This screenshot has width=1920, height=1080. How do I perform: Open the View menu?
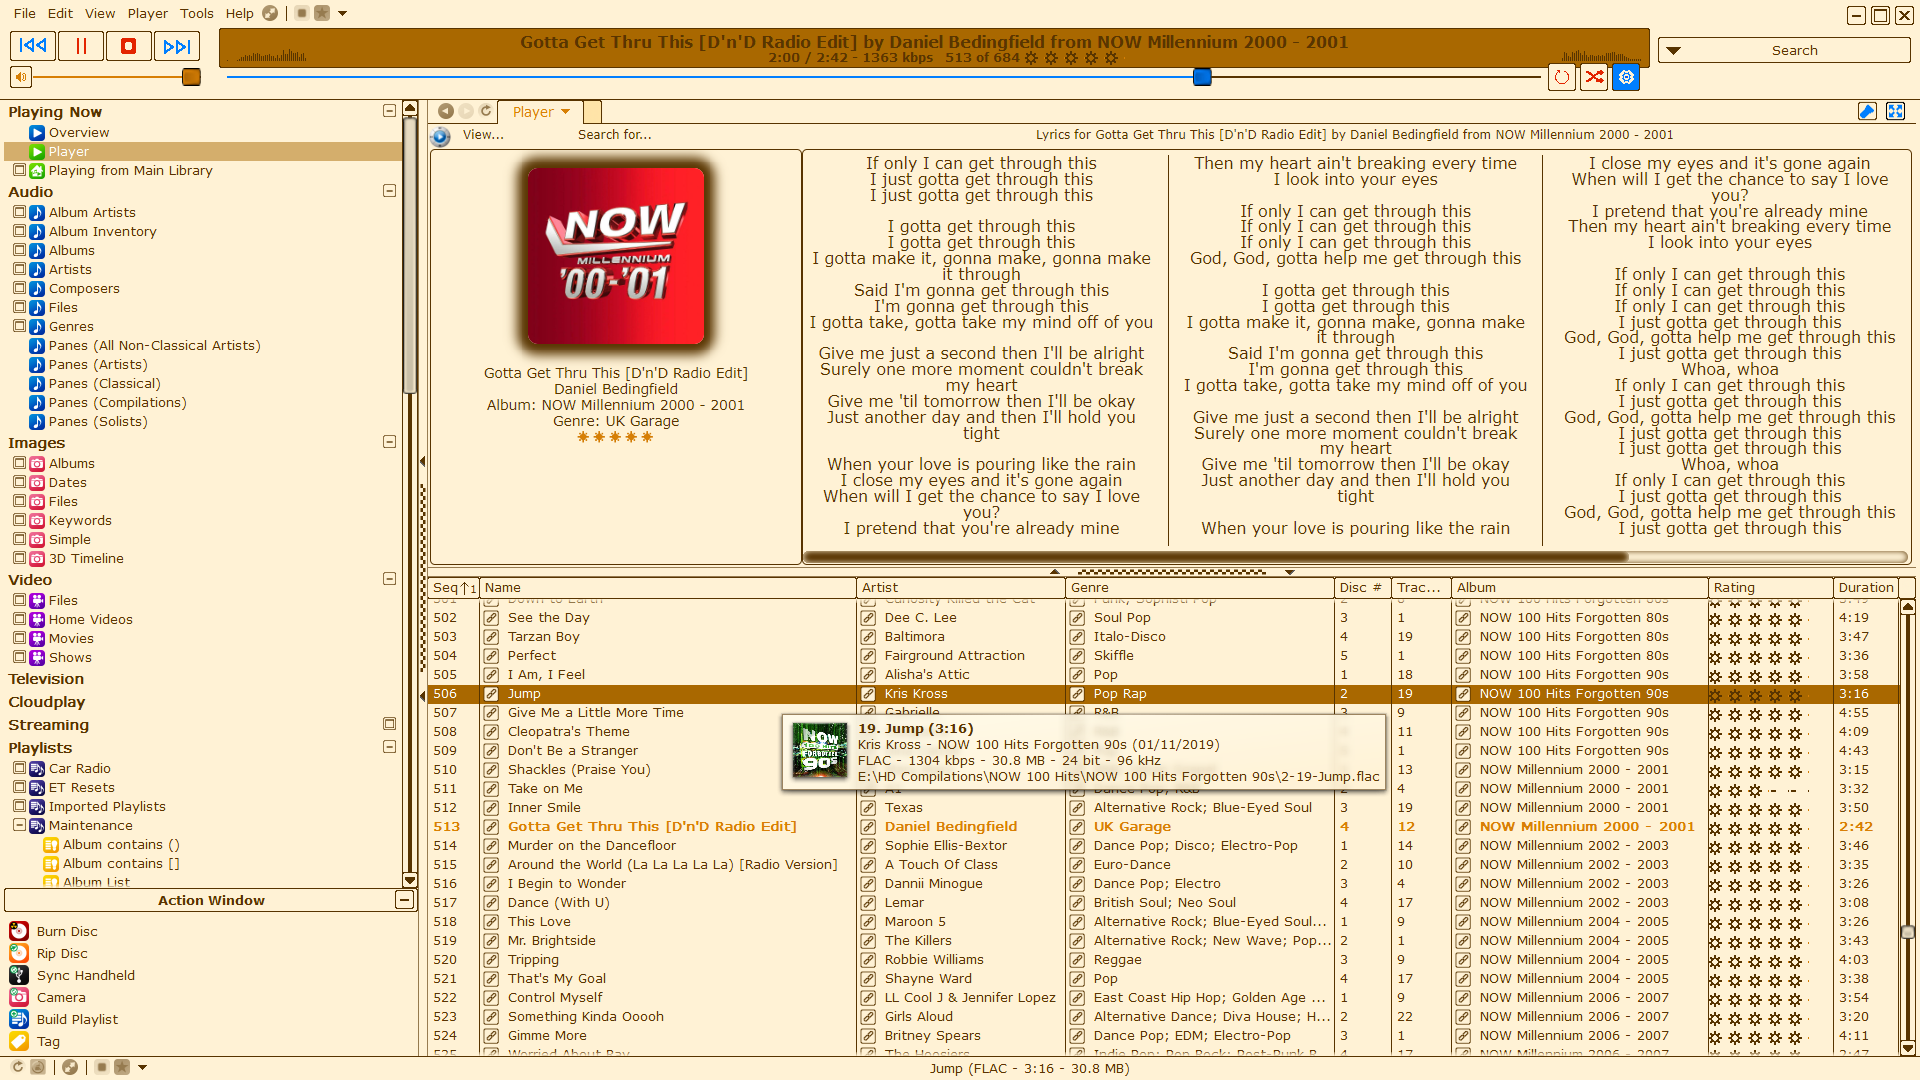(x=100, y=13)
